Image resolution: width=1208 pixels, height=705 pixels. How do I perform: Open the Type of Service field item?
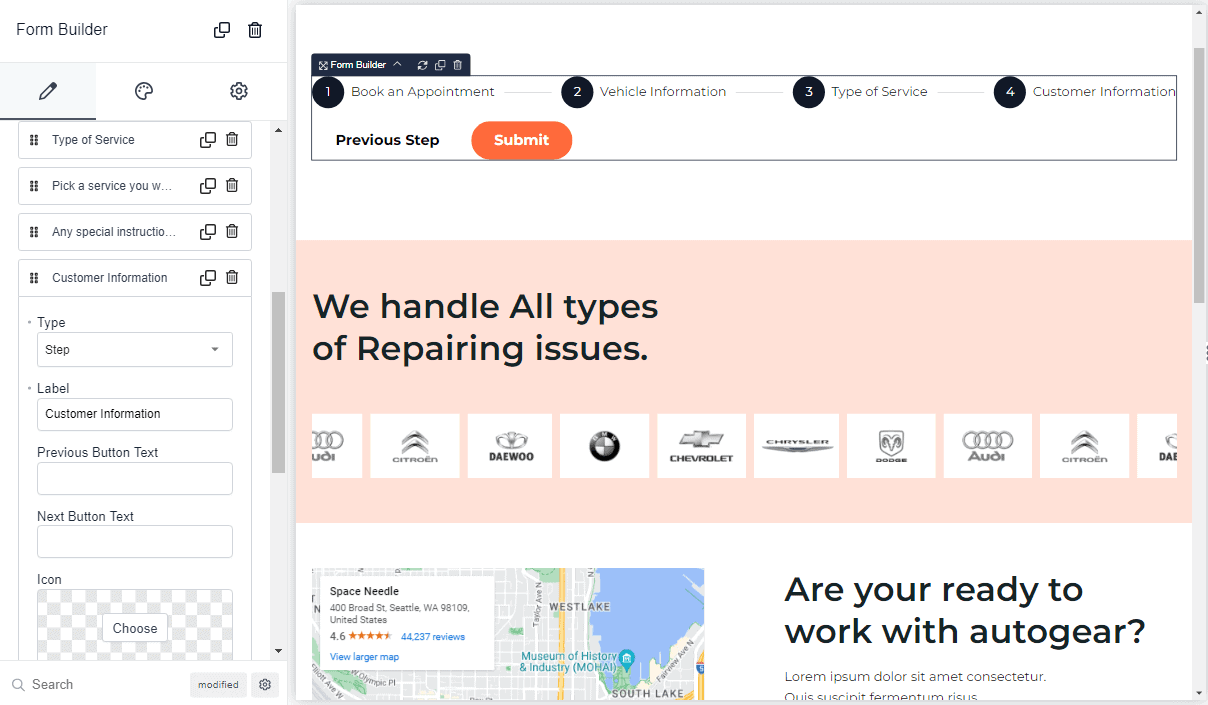click(135, 140)
